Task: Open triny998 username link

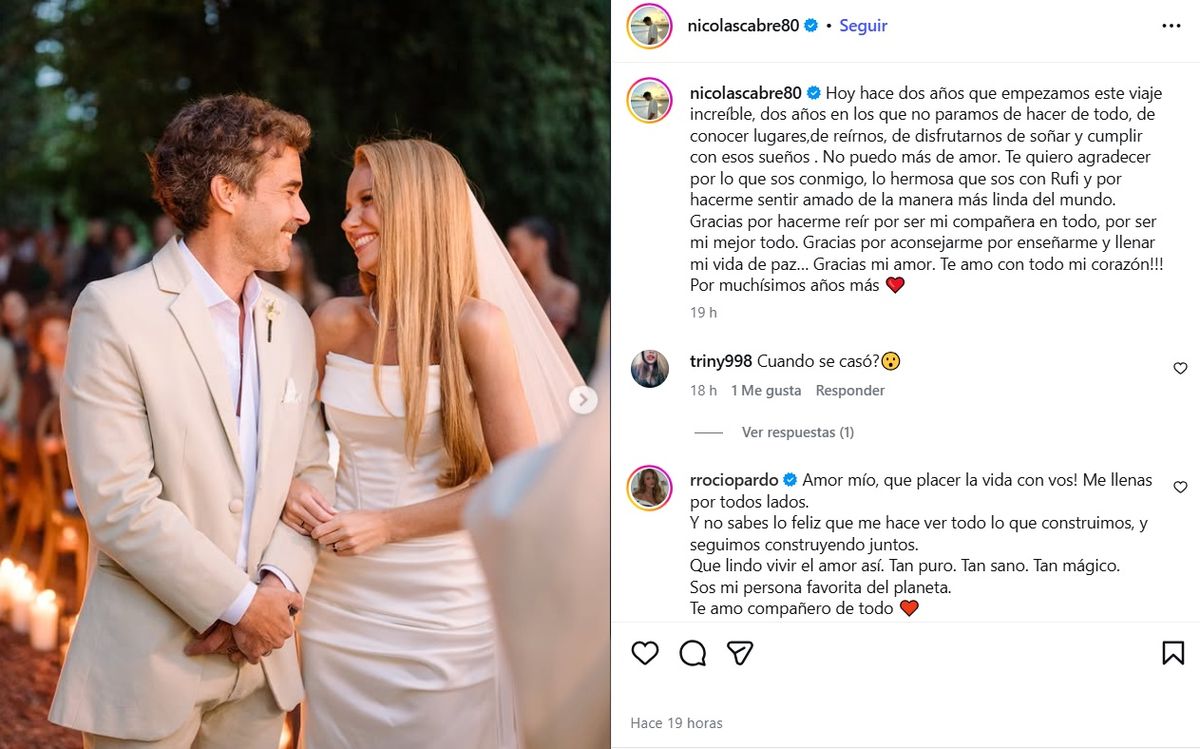Action: coord(721,361)
